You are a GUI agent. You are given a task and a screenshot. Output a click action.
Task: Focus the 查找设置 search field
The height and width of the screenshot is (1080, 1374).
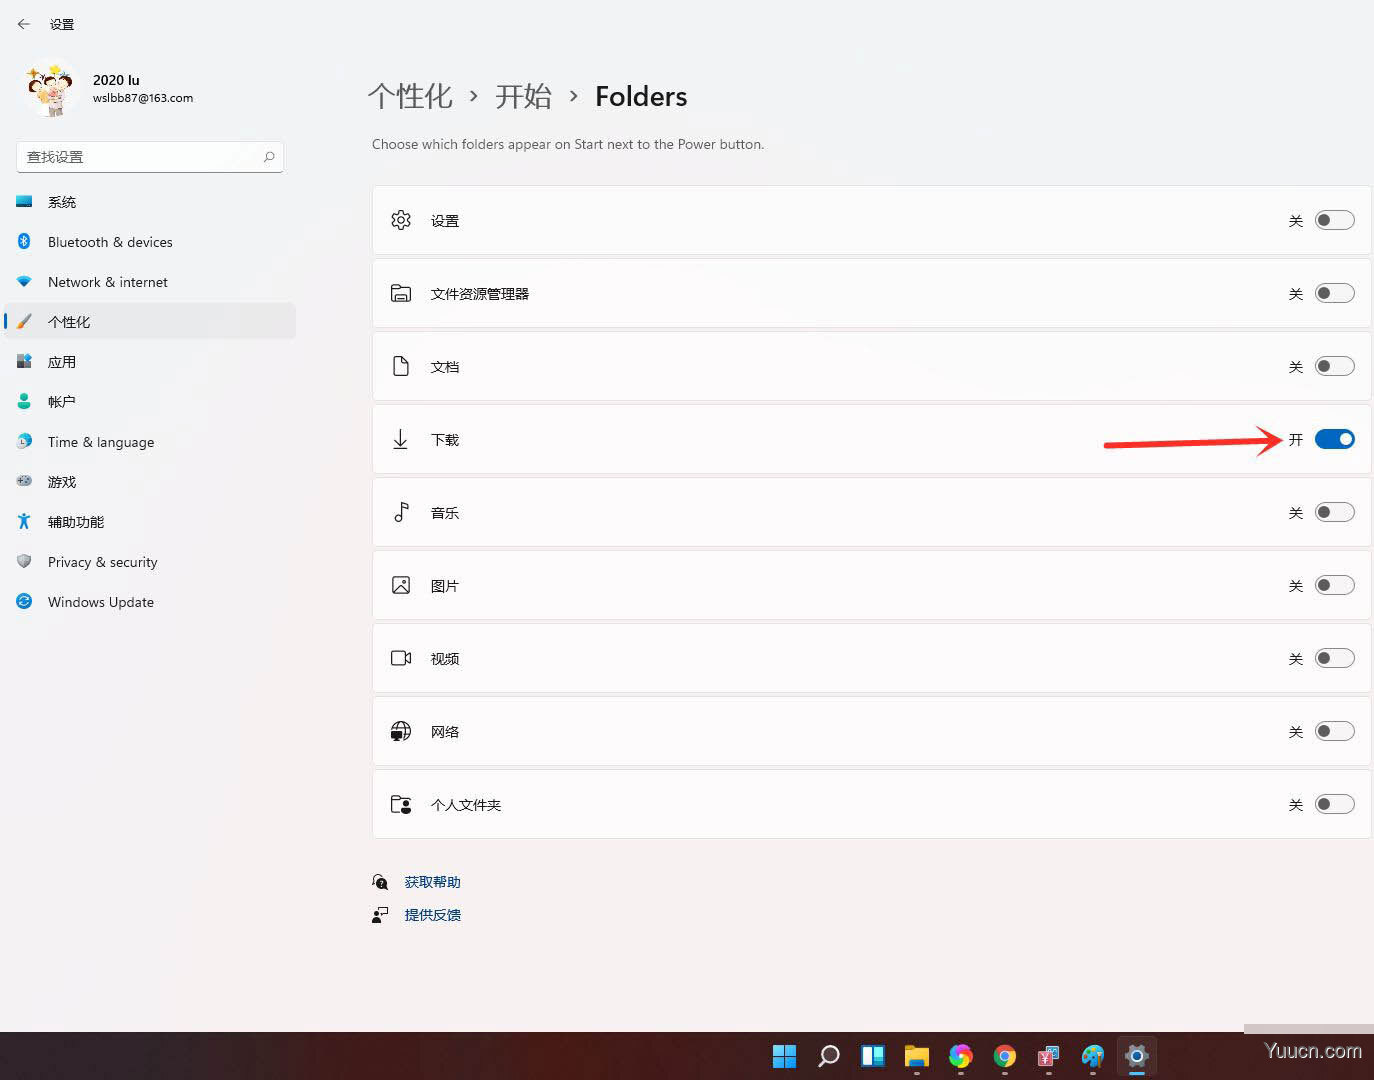(150, 157)
